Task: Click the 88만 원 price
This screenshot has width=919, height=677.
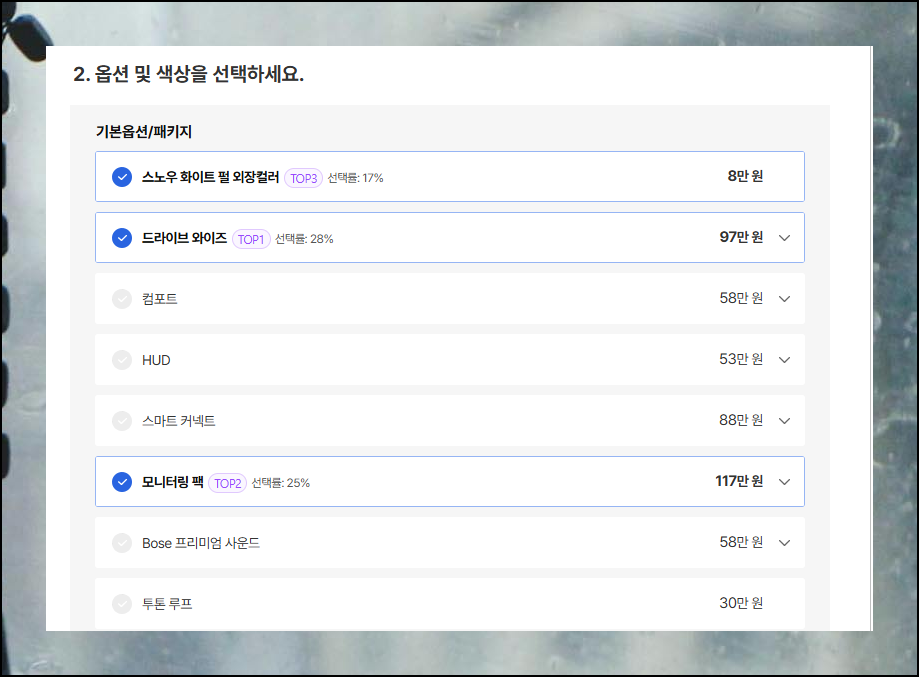Action: pos(741,420)
